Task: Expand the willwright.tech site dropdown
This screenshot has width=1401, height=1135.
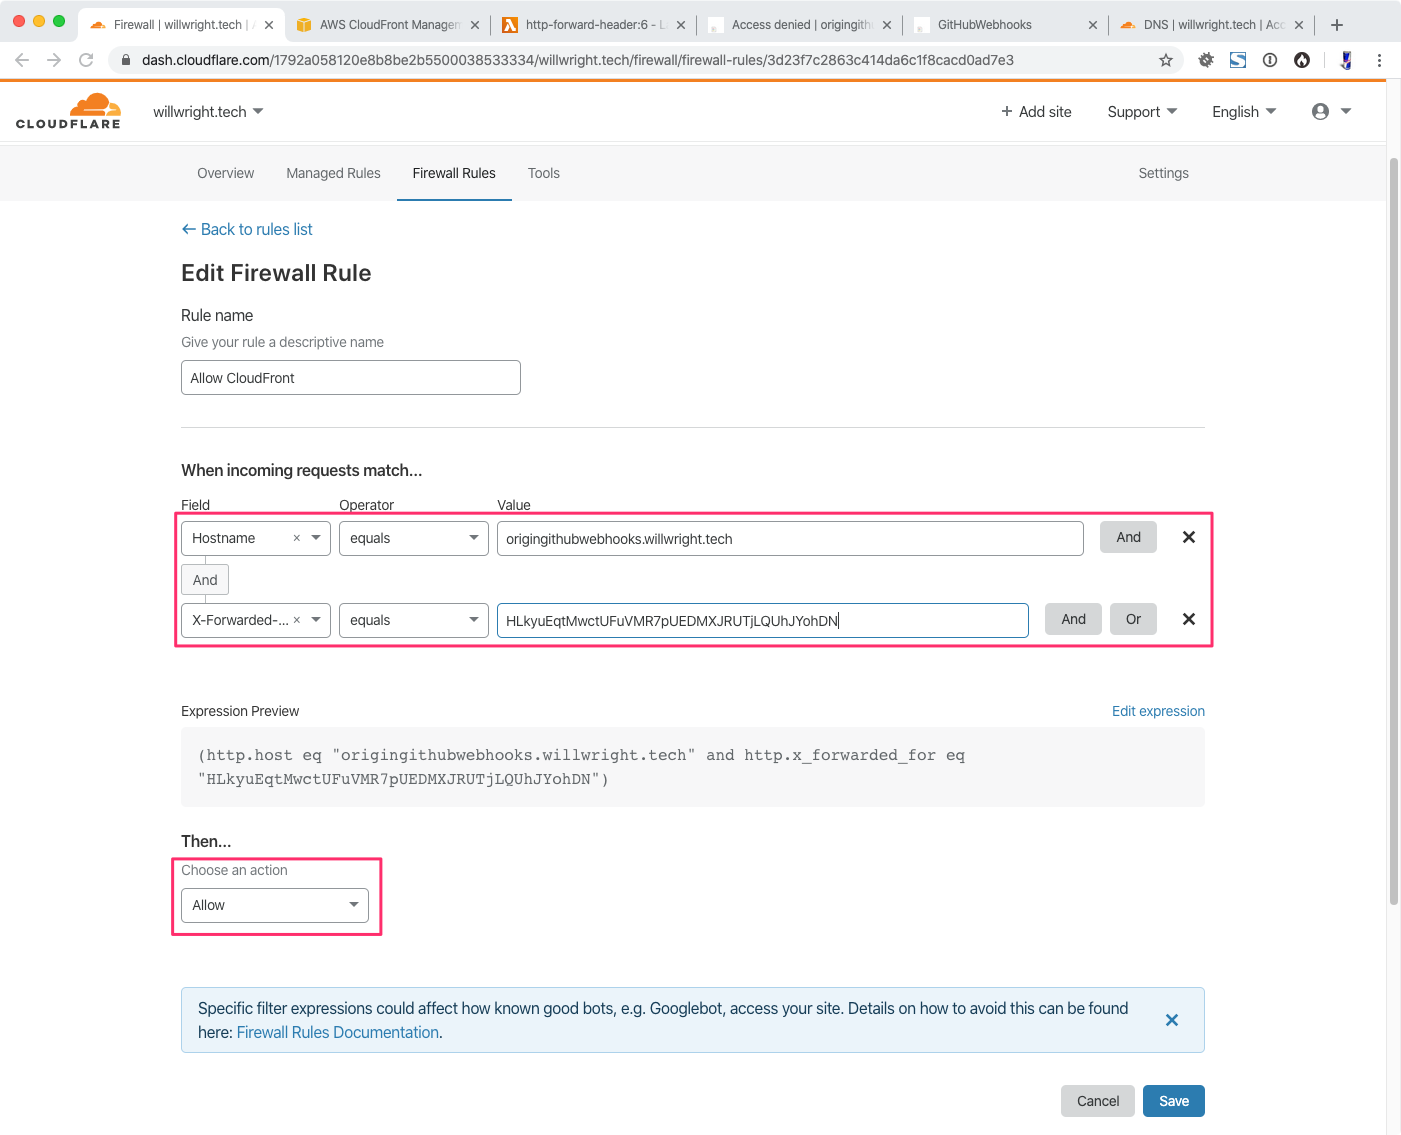Action: pyautogui.click(x=208, y=112)
